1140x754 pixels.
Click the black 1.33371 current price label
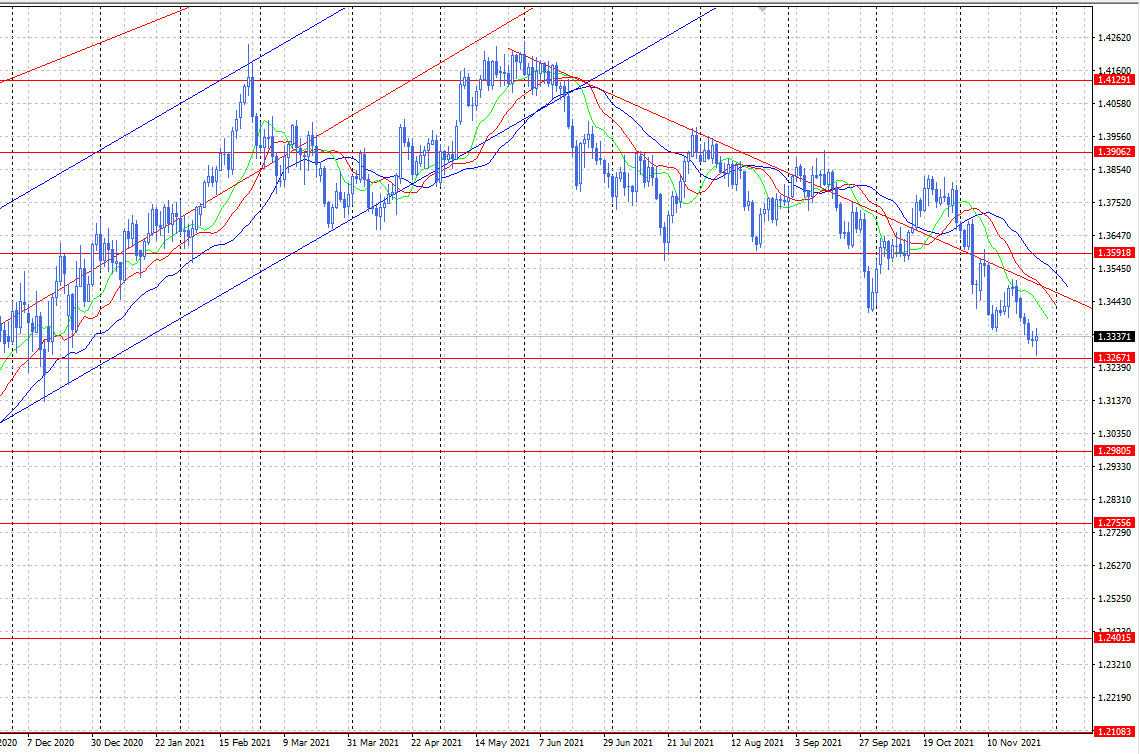[1114, 337]
